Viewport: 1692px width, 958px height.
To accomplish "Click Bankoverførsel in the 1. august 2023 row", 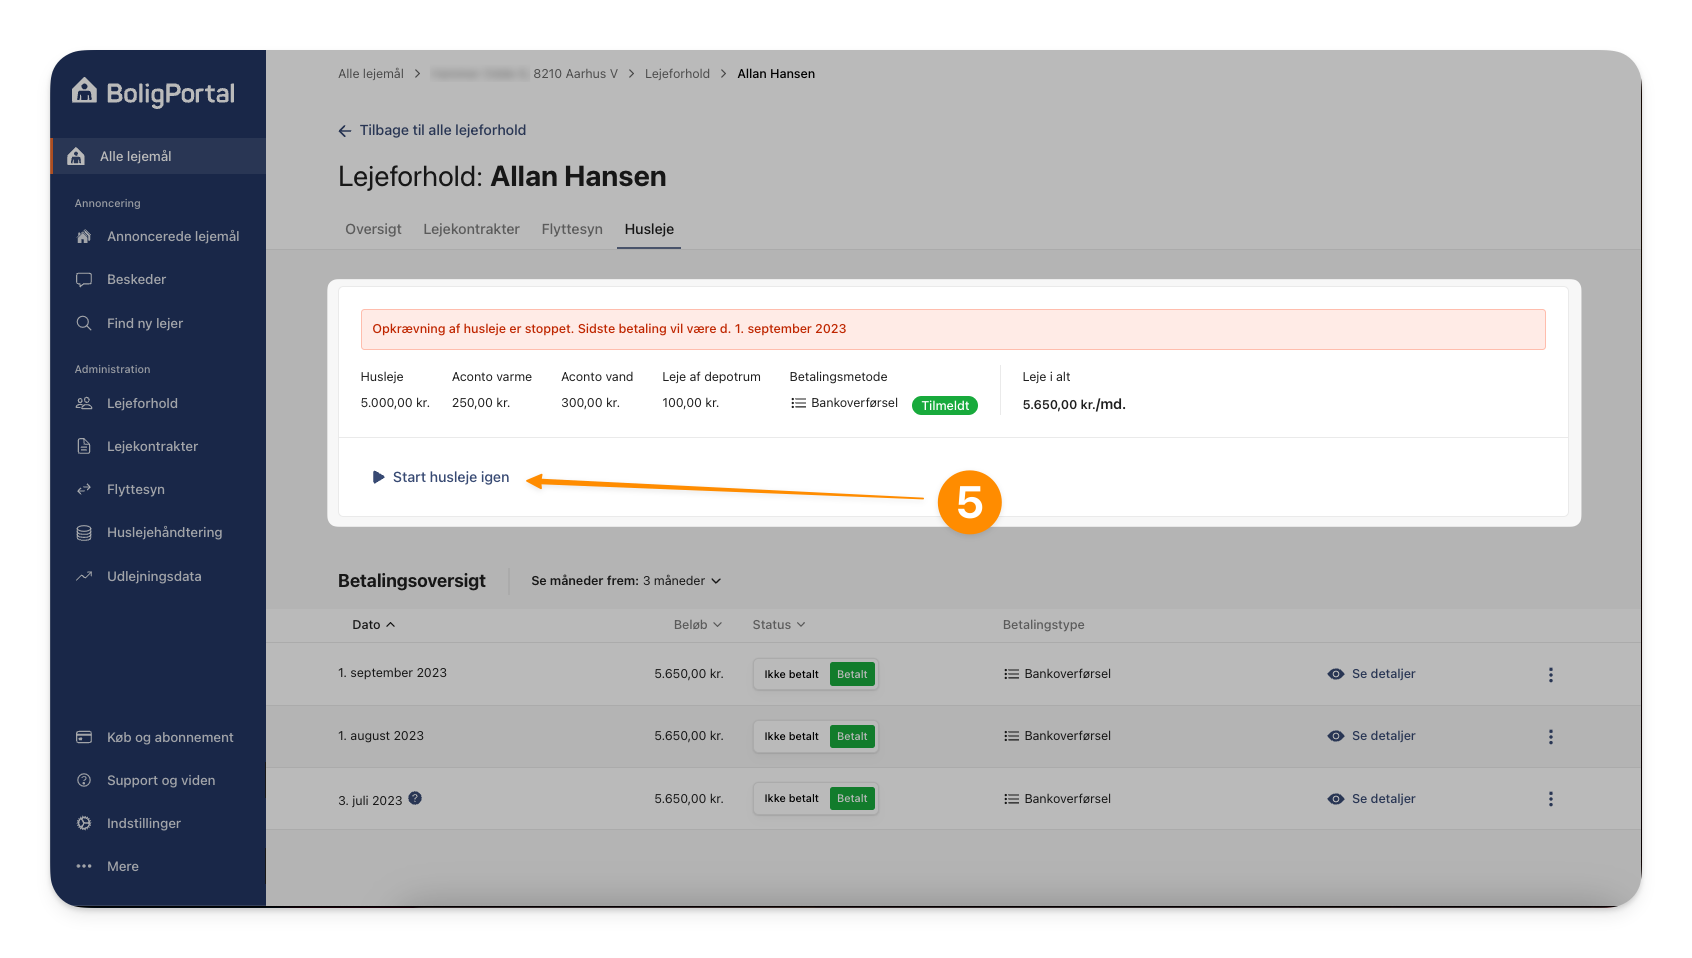I will (x=1067, y=736).
